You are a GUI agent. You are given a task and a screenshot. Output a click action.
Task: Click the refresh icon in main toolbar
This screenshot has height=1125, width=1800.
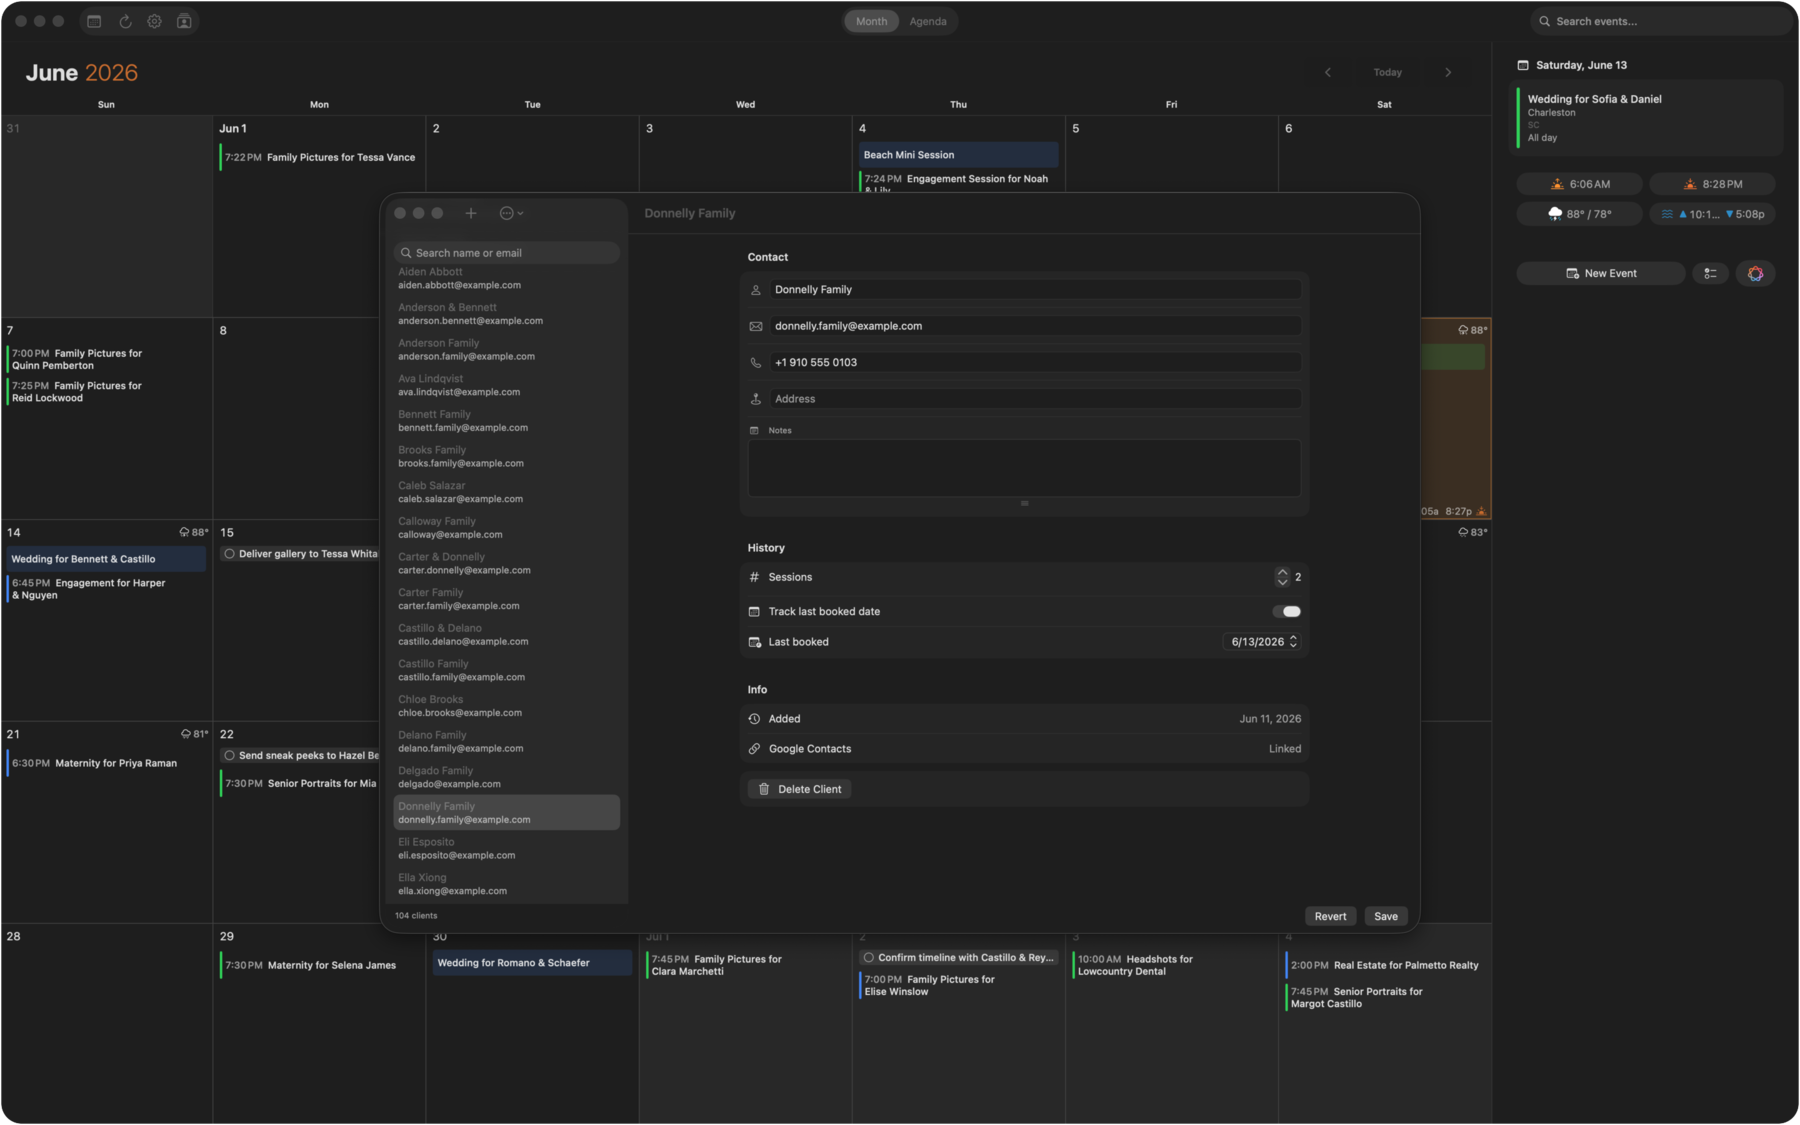tap(125, 21)
